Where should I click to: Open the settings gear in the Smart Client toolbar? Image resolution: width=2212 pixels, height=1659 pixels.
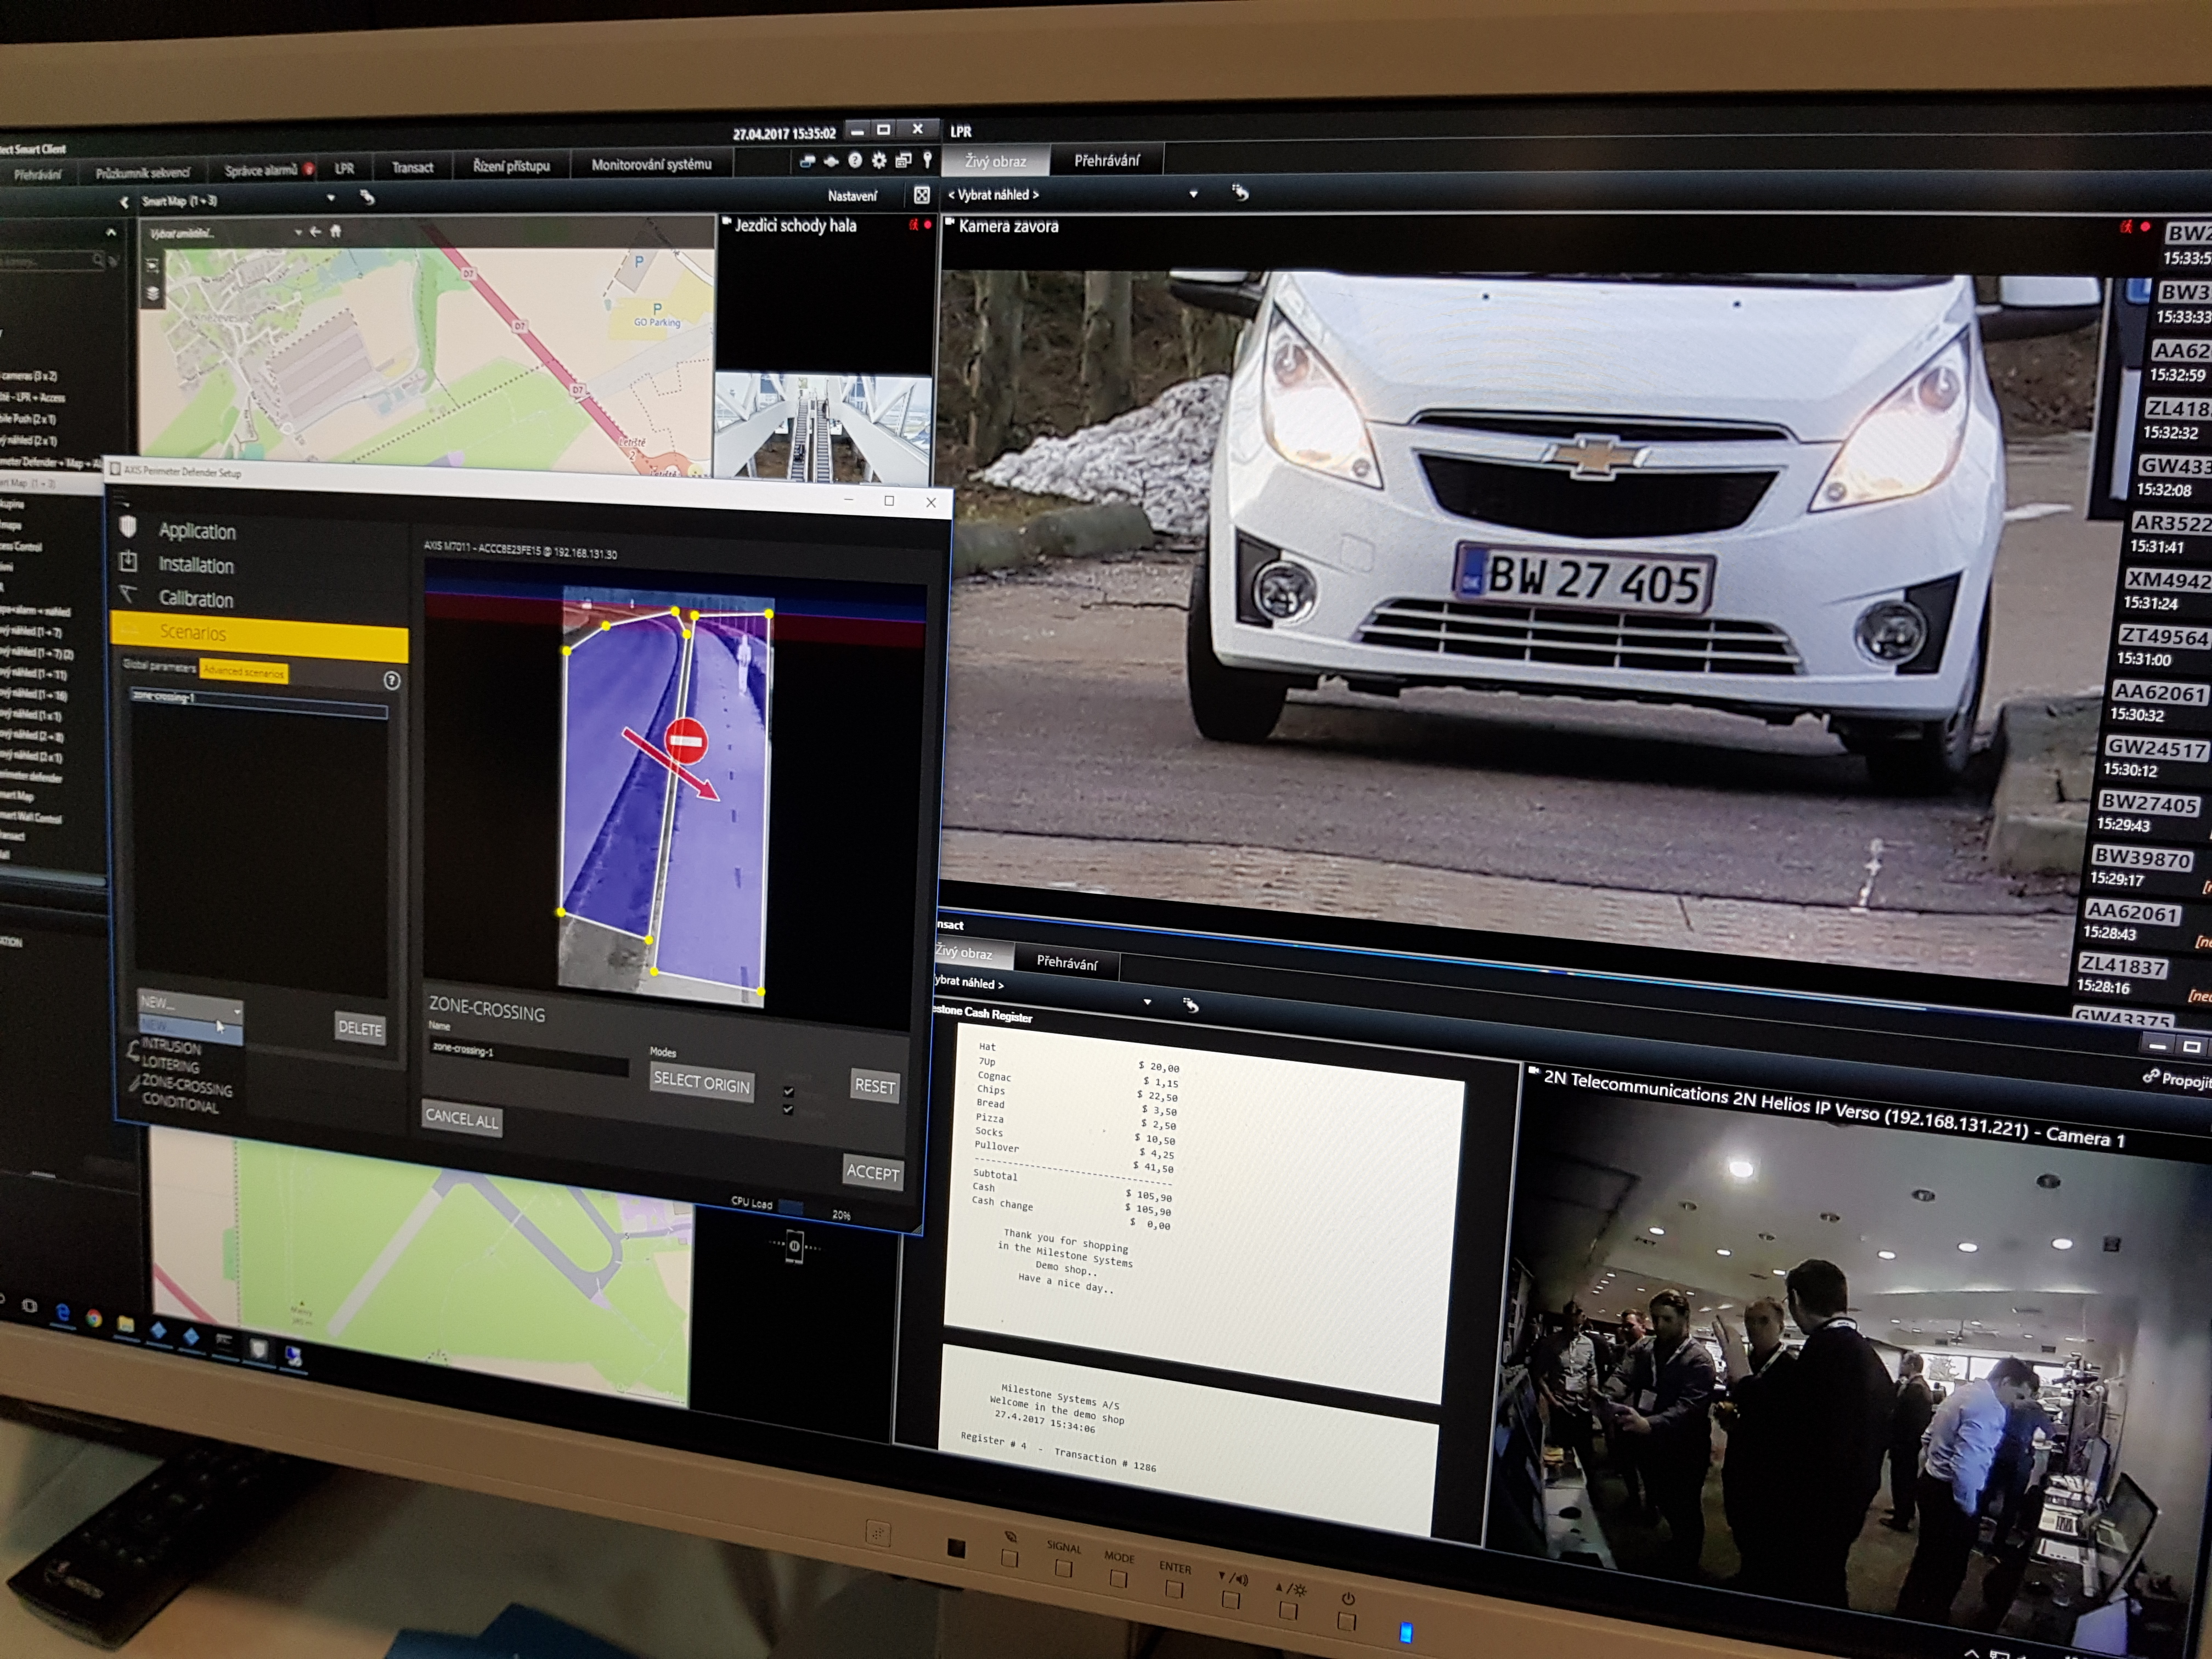click(879, 160)
